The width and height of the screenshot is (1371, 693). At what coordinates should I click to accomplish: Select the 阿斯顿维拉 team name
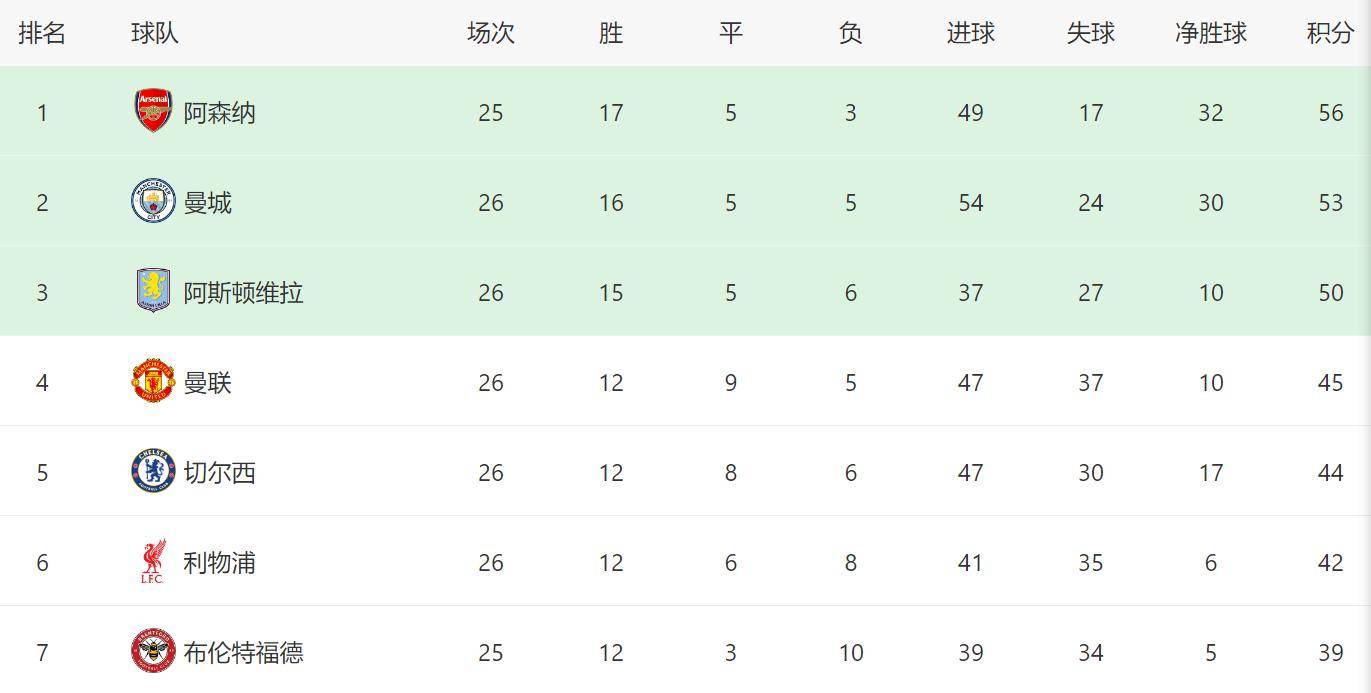point(243,293)
